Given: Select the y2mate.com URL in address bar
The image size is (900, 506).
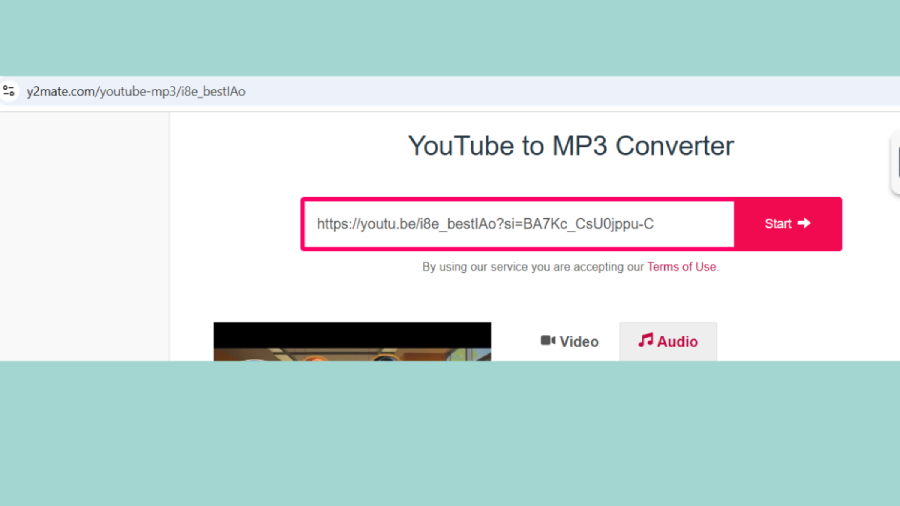Looking at the screenshot, I should [136, 92].
